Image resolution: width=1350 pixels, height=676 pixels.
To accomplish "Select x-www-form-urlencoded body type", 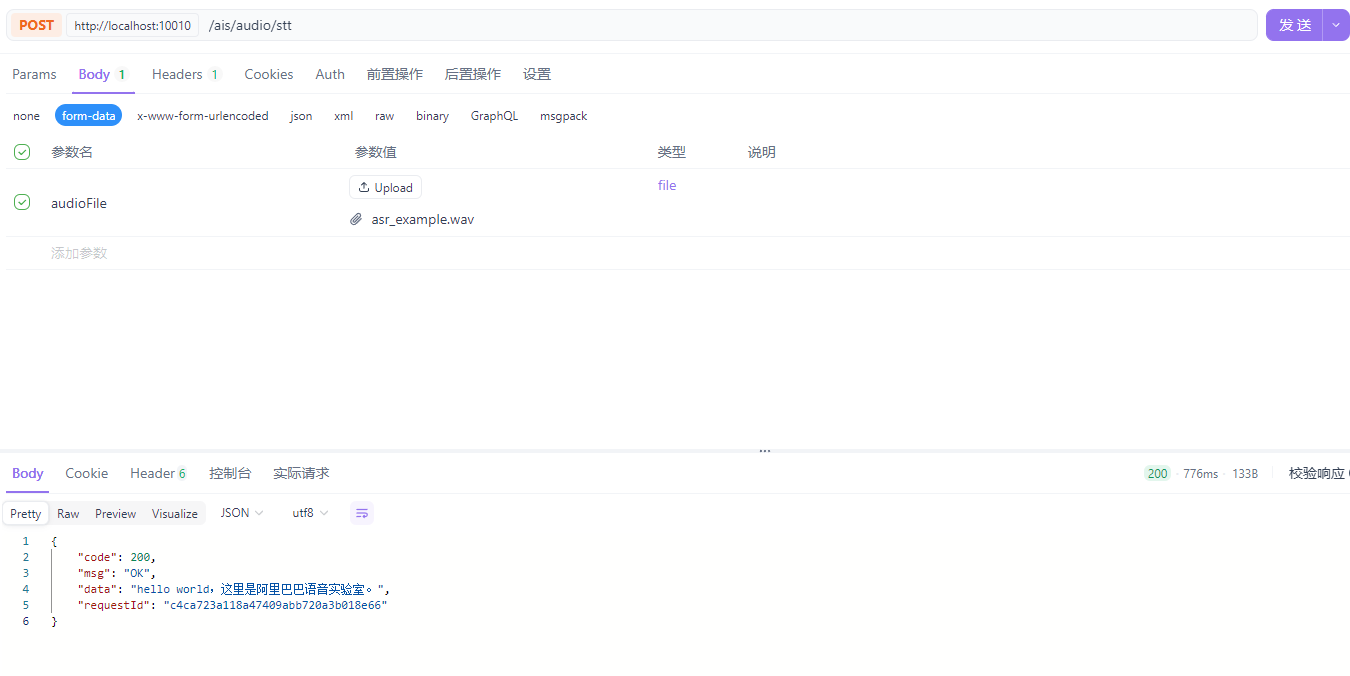I will [x=203, y=116].
